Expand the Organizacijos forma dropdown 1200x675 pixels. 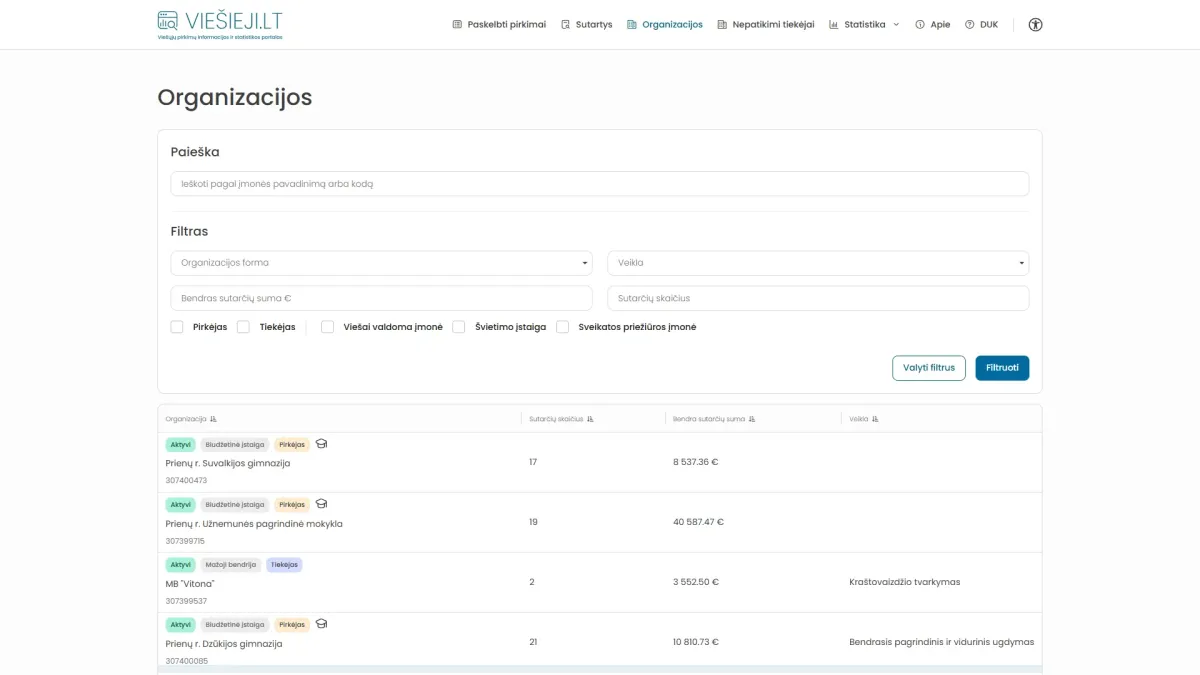click(x=381, y=263)
